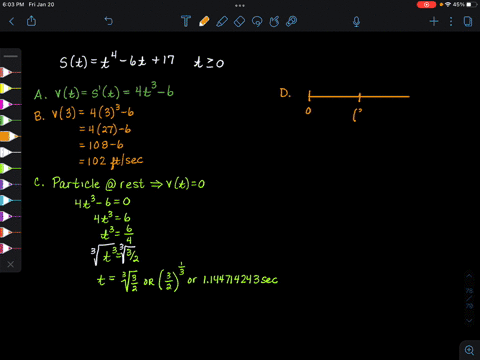Pick the cyan pen in favorites
The image size is (480, 360).
(10, 200)
